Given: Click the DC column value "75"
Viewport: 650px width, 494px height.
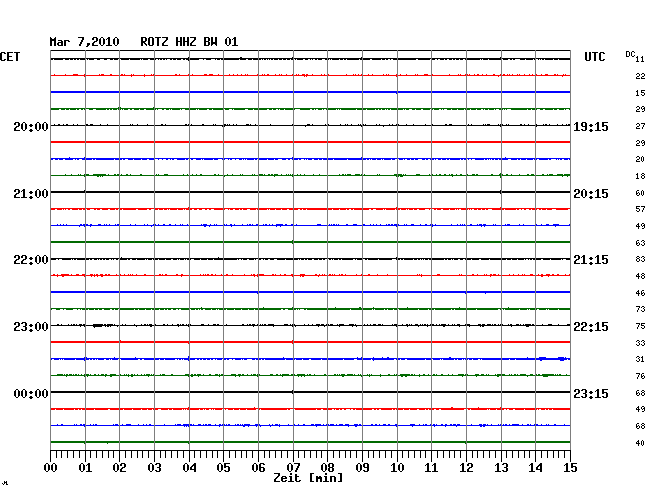Looking at the screenshot, I should tap(640, 326).
